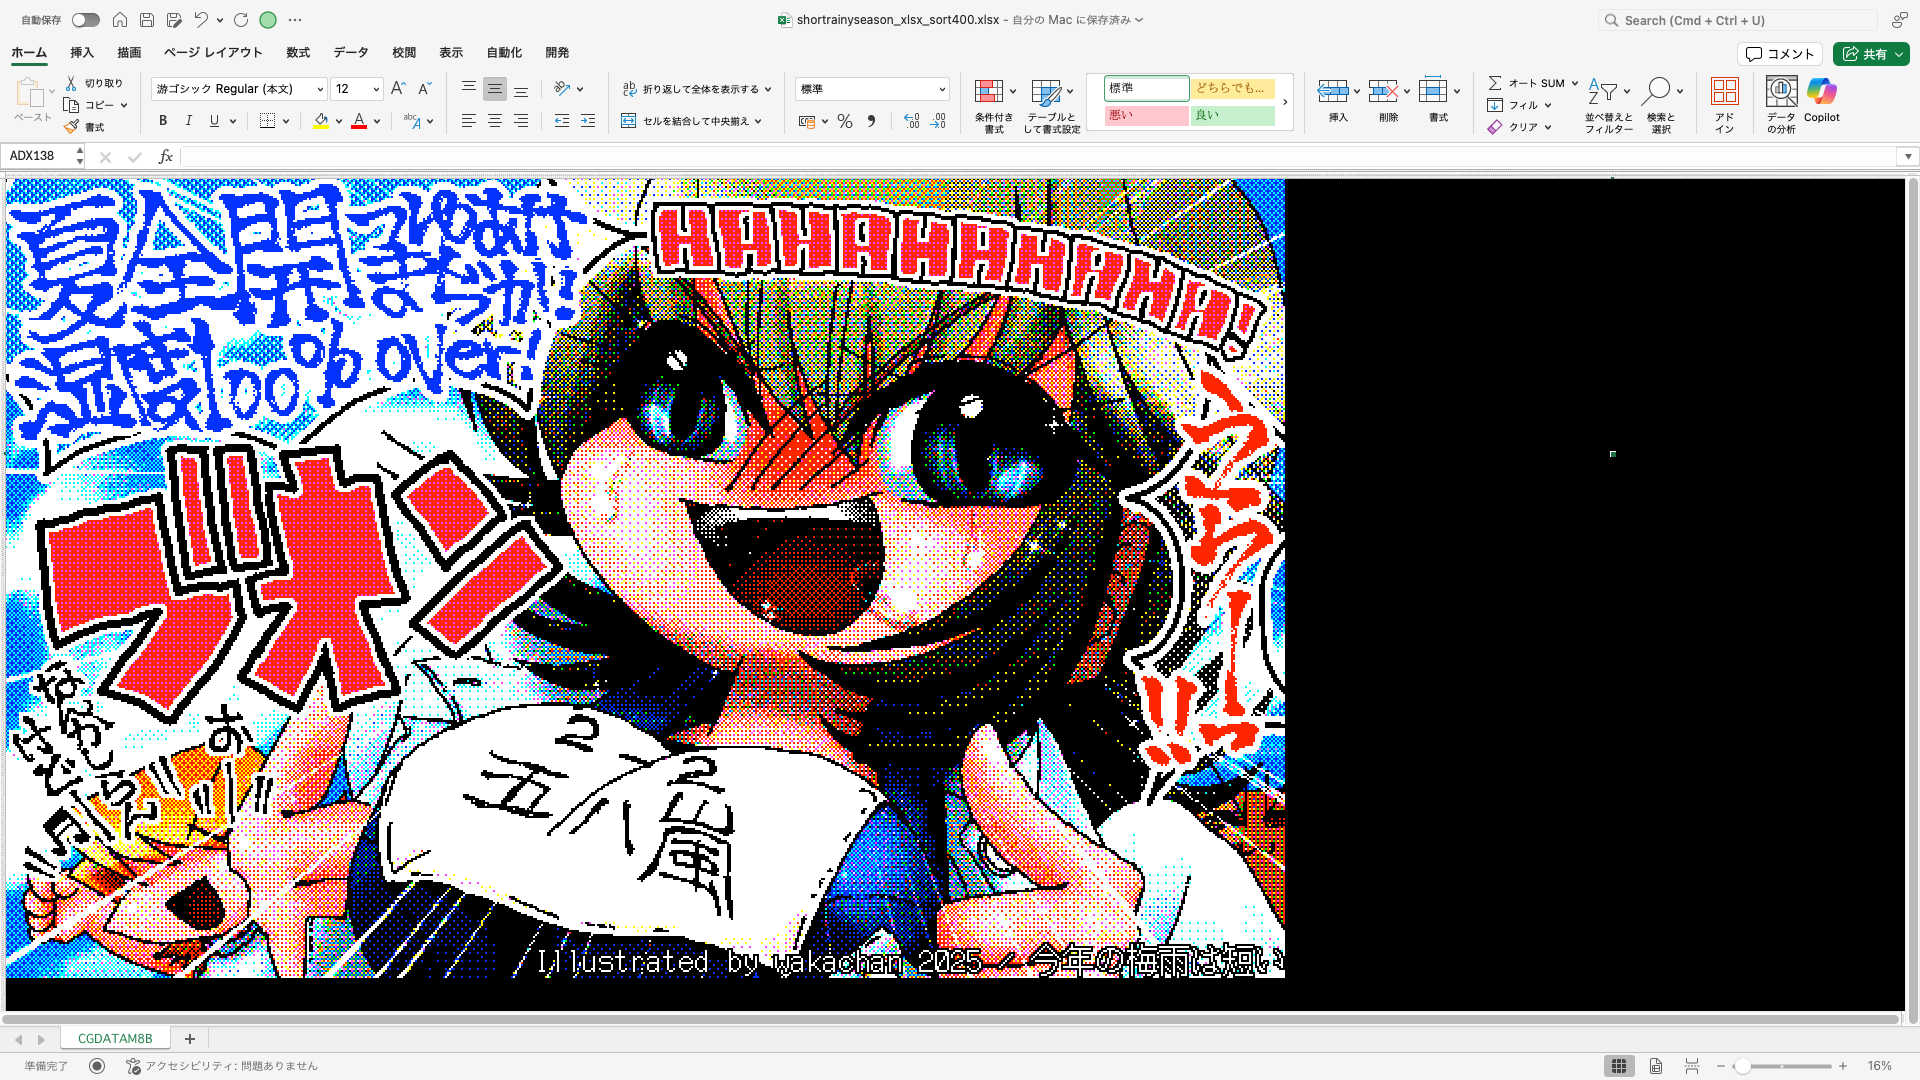
Task: Open the Page Layout tab (ページ レイアウト)
Action: click(213, 53)
